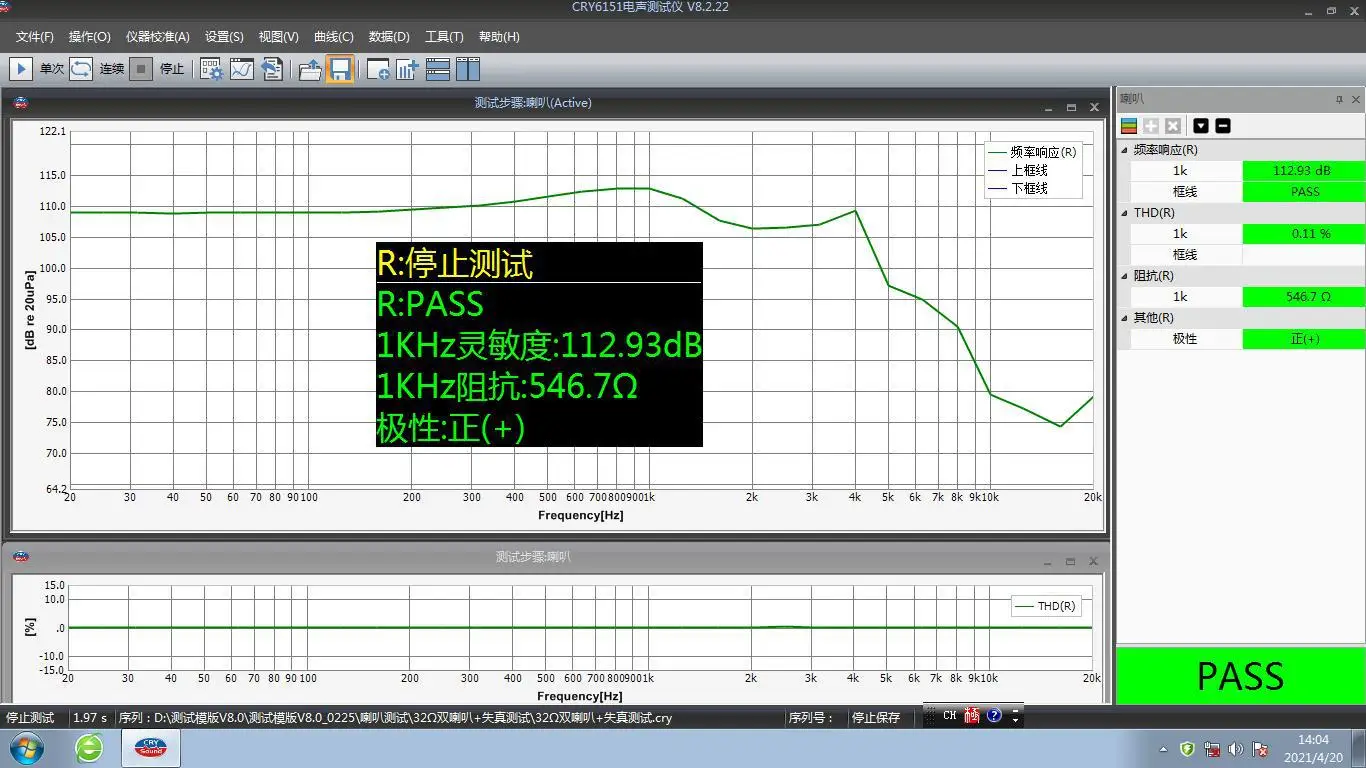Click the open folder icon
Screen dimensions: 1366x768
310,69
